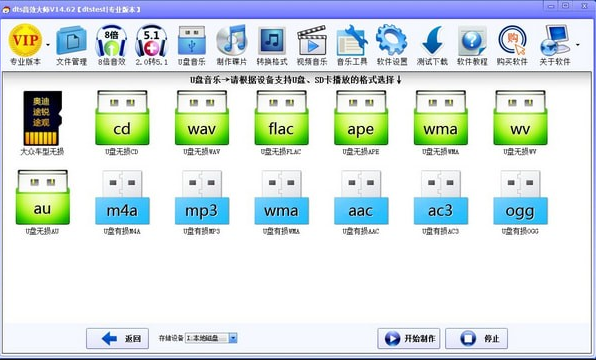The width and height of the screenshot is (596, 360).
Task: Close the dts音效大师 window
Action: point(584,6)
